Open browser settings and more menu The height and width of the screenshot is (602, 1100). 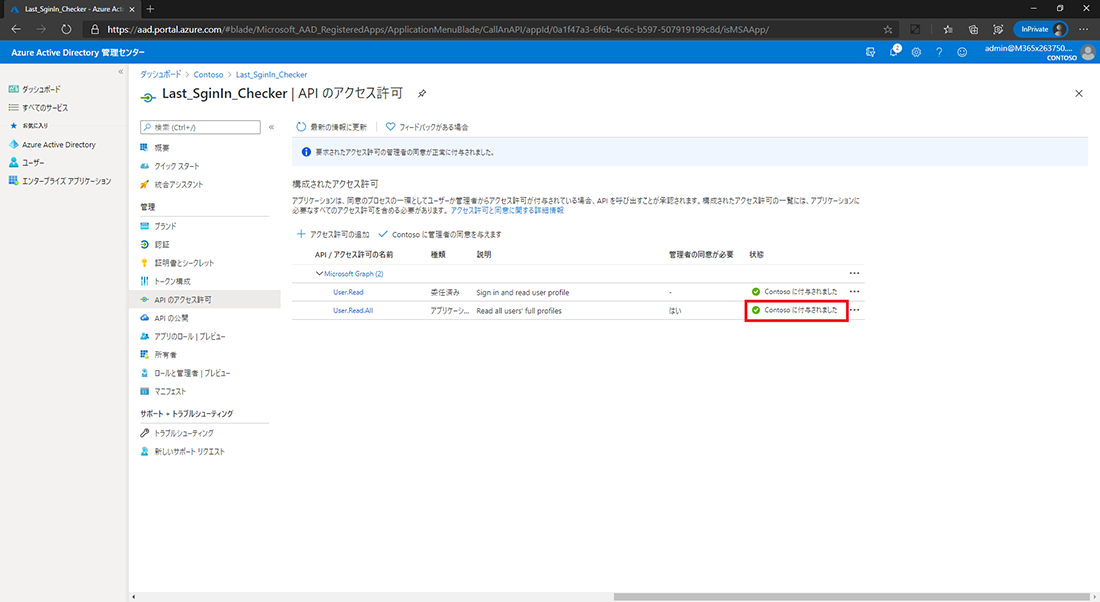1084,29
